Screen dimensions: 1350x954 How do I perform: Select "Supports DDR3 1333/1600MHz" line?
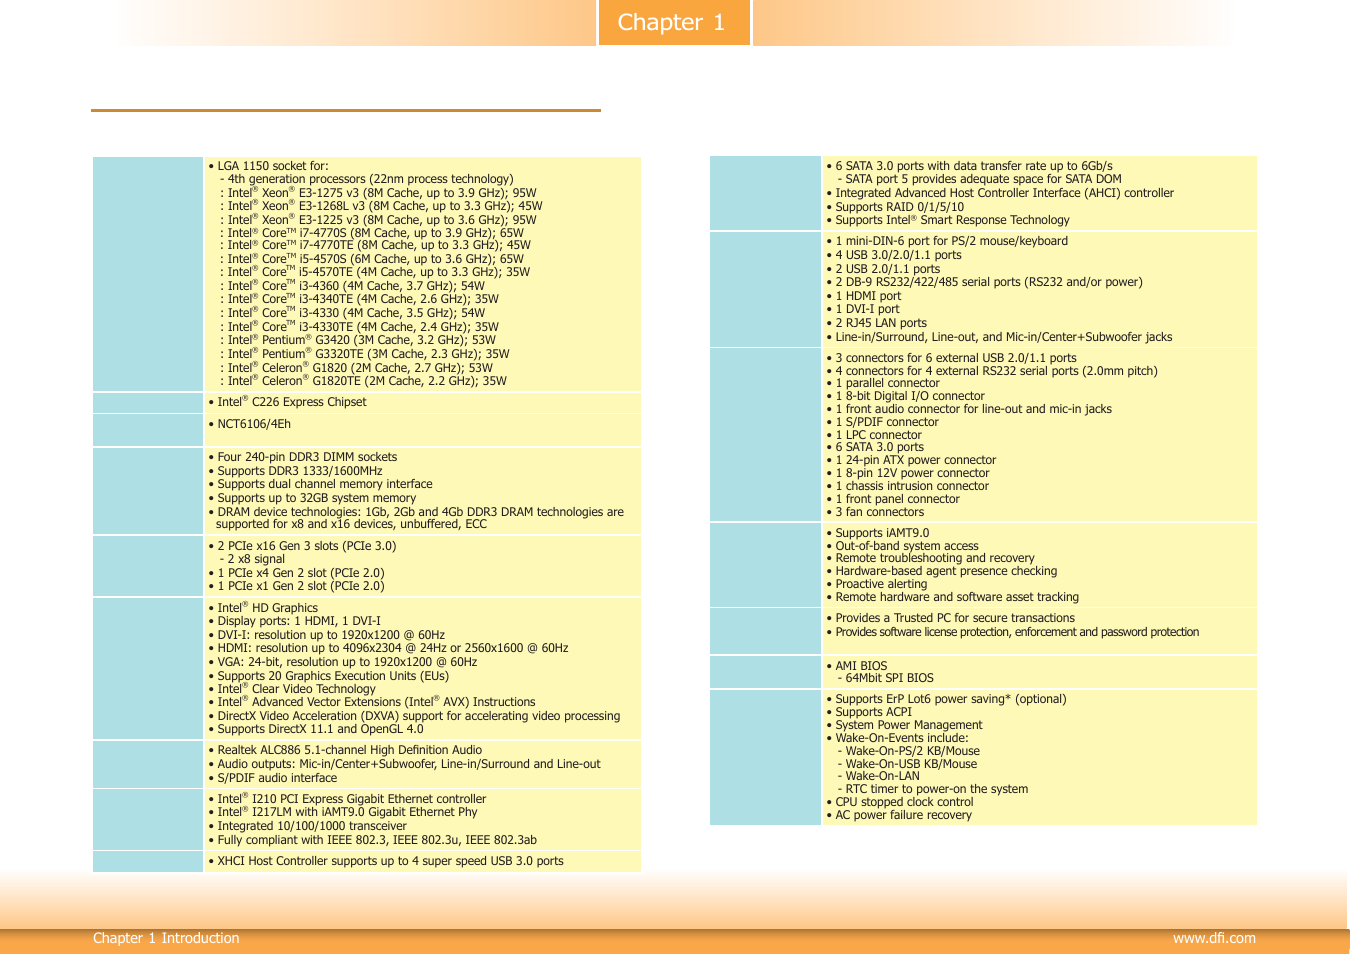[x=295, y=471]
